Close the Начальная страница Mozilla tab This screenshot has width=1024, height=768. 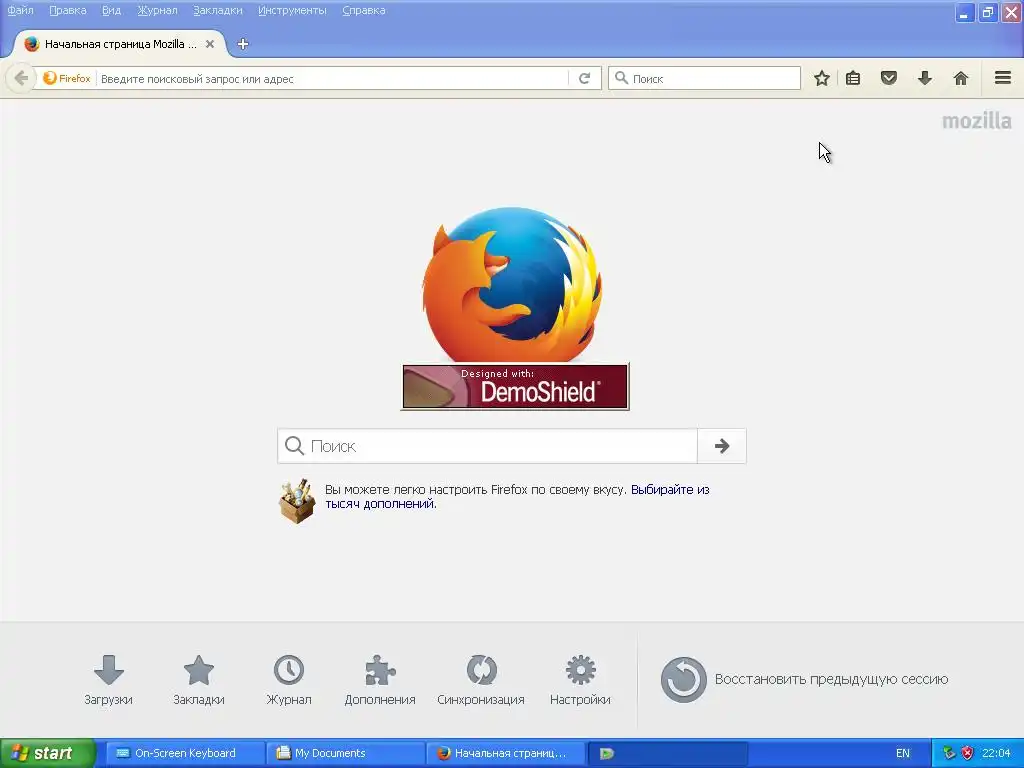click(x=210, y=44)
